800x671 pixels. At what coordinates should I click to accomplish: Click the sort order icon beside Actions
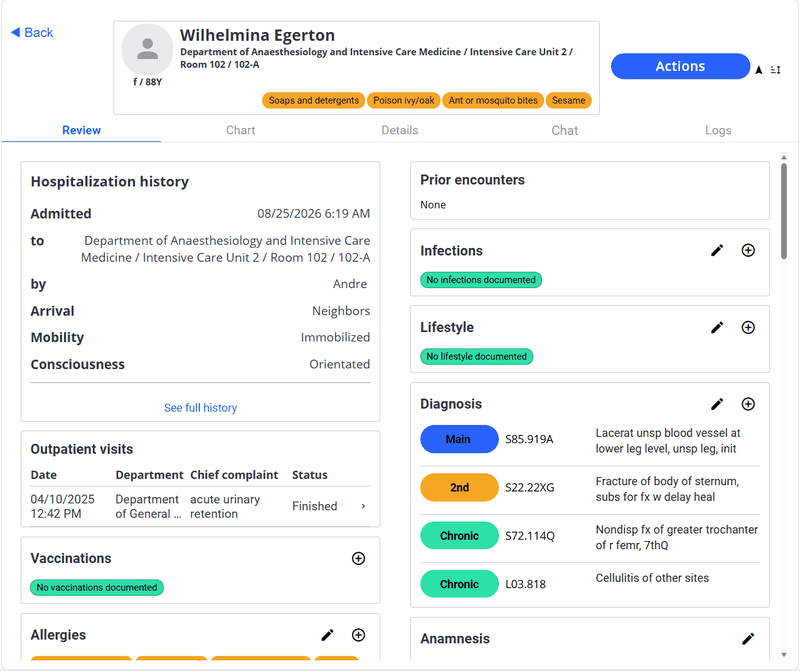point(776,70)
